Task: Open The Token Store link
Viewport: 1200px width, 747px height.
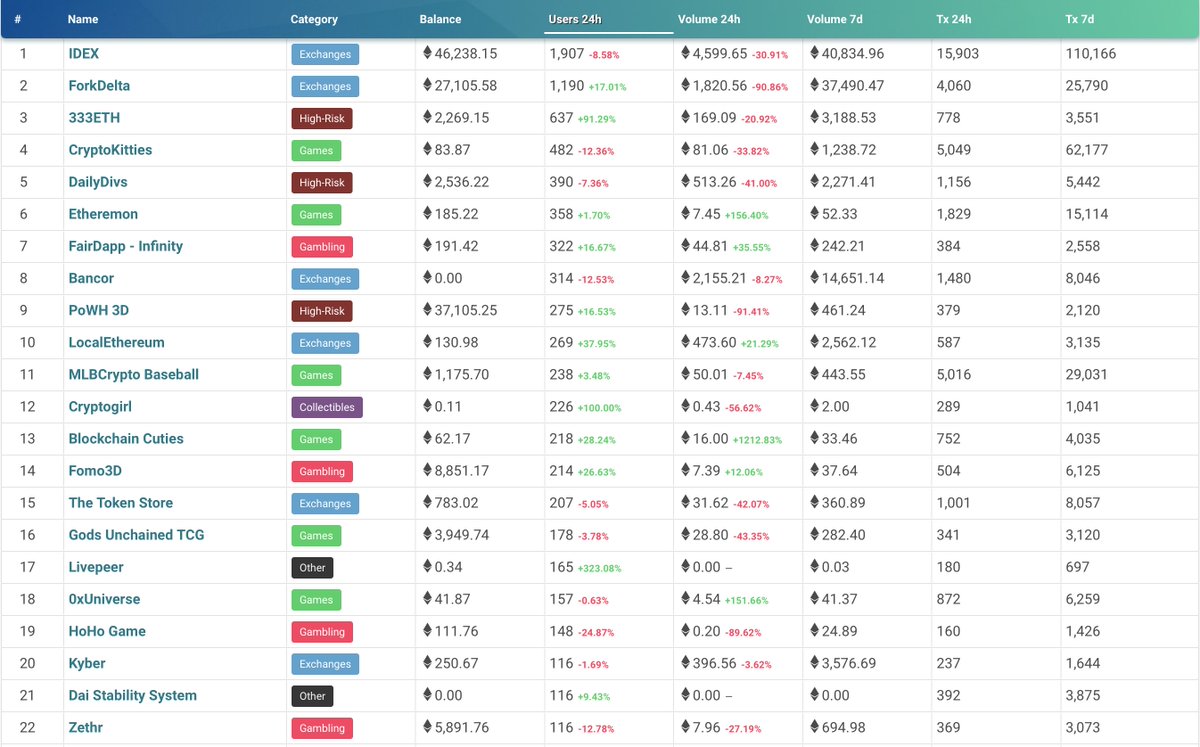Action: pyautogui.click(x=121, y=502)
